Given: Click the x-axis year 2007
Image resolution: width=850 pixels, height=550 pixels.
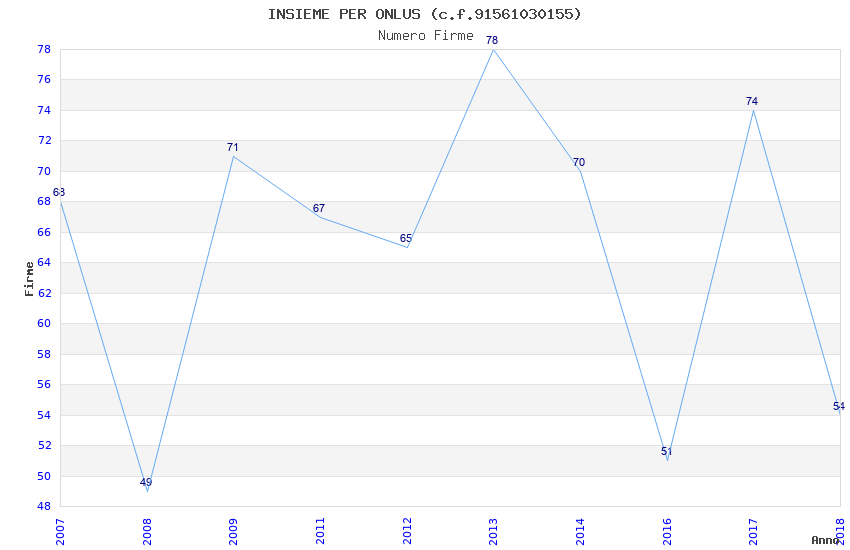Looking at the screenshot, I should point(60,532).
